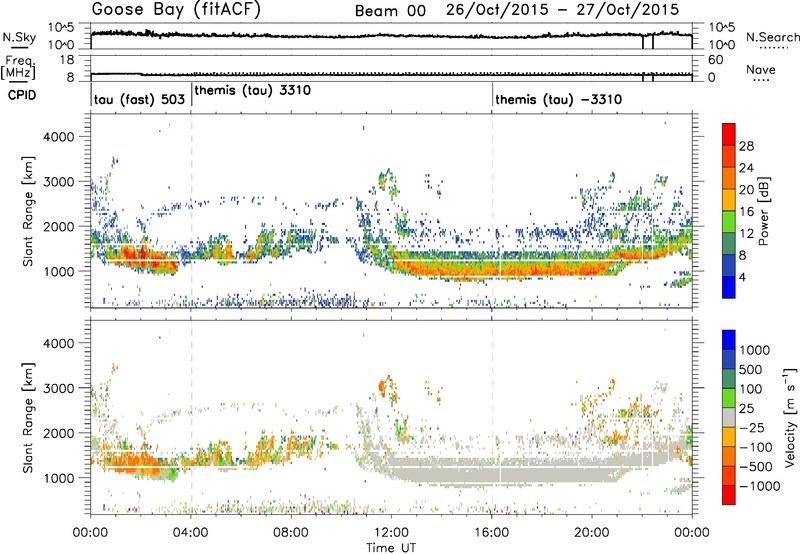Viewport: 800px width, 554px height.
Task: Click the red bottom segment of Velocity color bar
Action: [729, 495]
